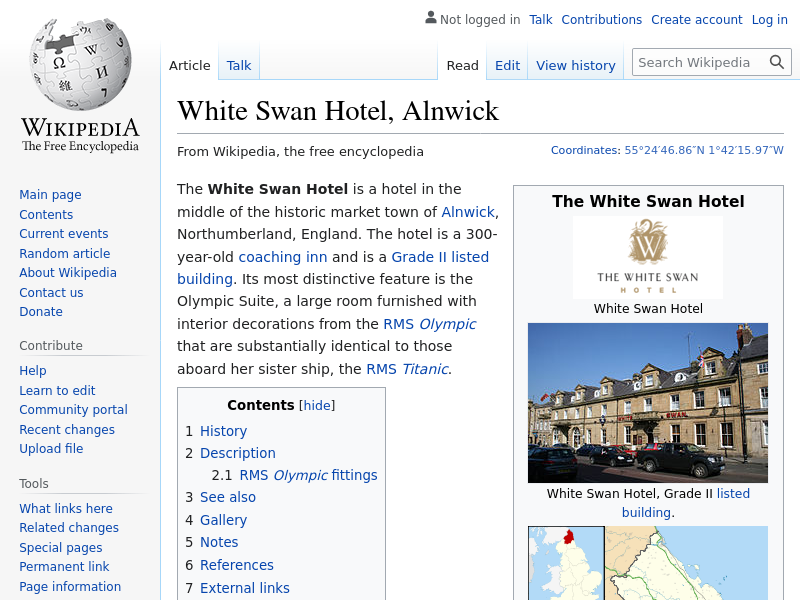The width and height of the screenshot is (800, 600).
Task: Hide the Contents table
Action: pyautogui.click(x=318, y=405)
